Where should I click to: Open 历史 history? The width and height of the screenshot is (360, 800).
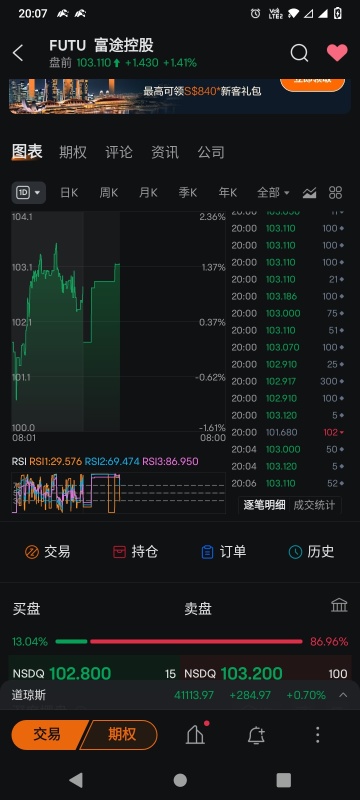point(311,552)
